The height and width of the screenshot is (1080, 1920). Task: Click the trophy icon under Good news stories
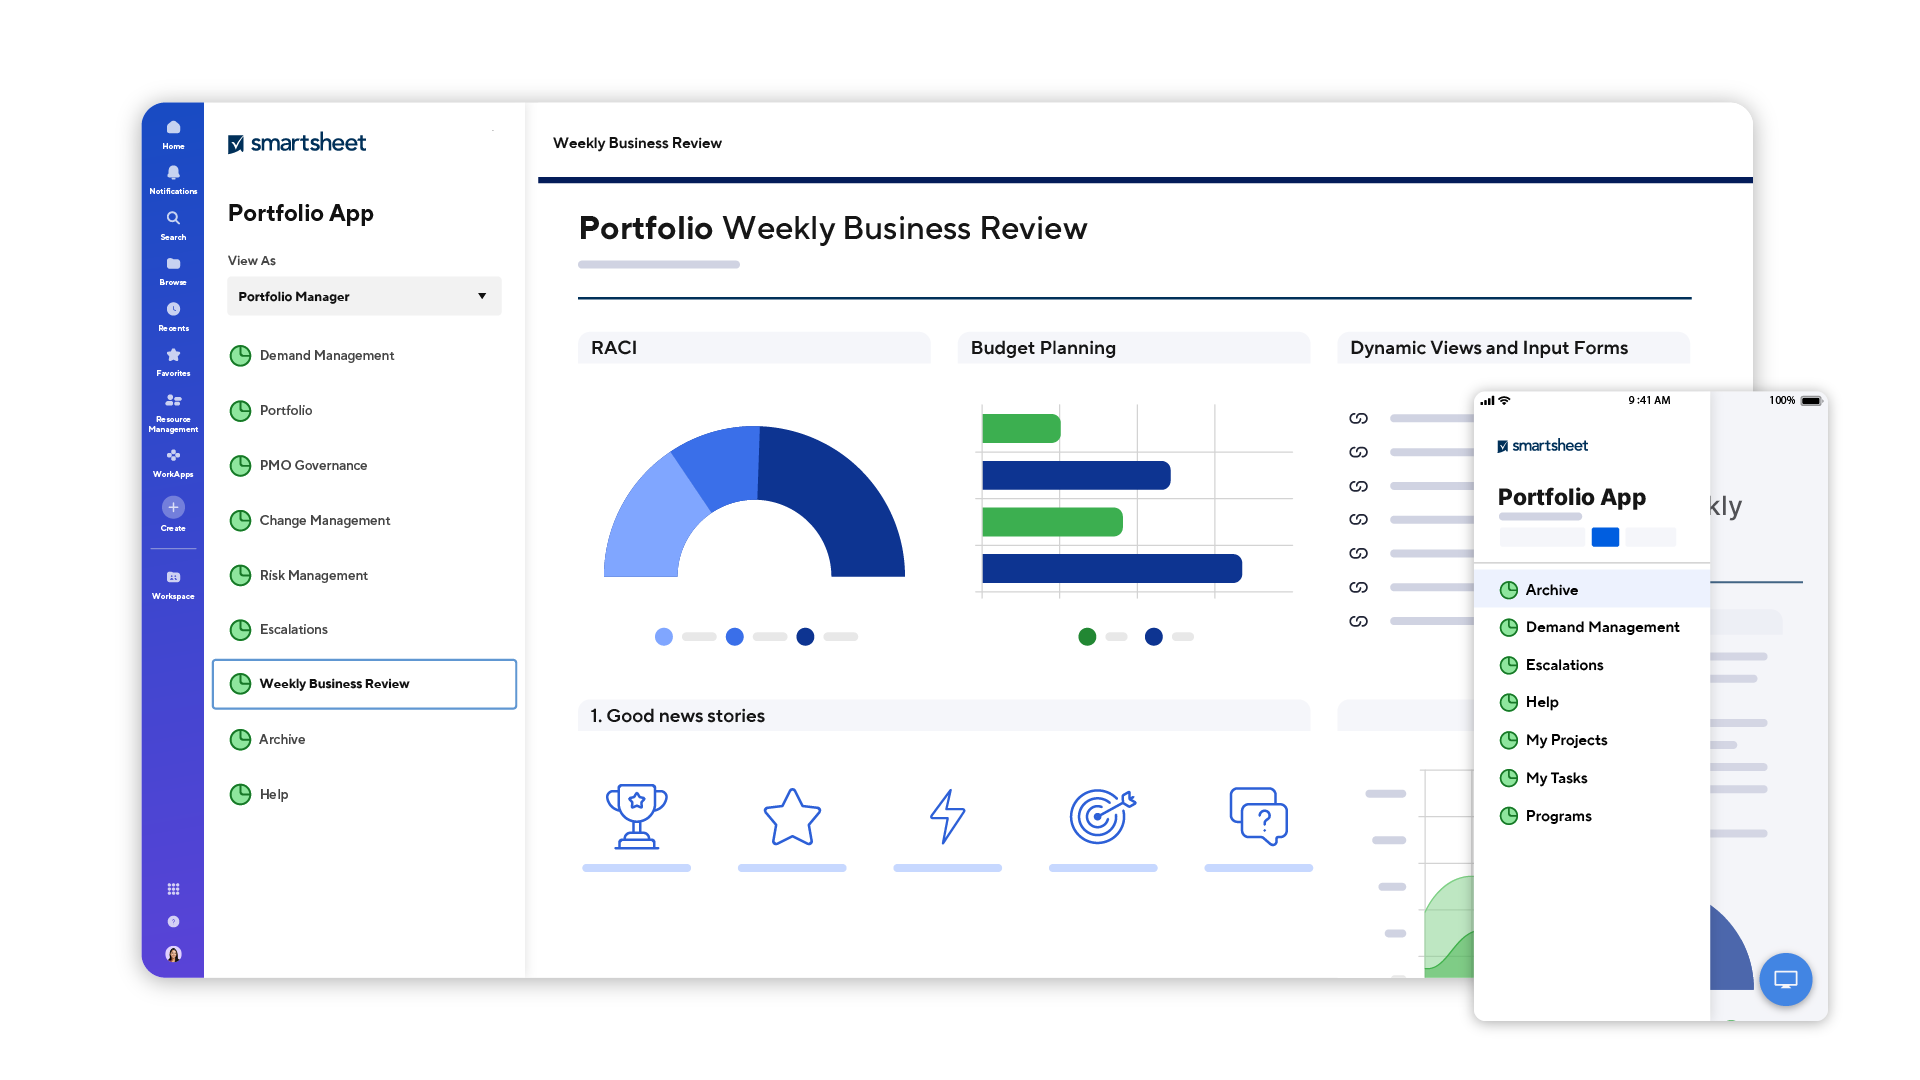637,816
